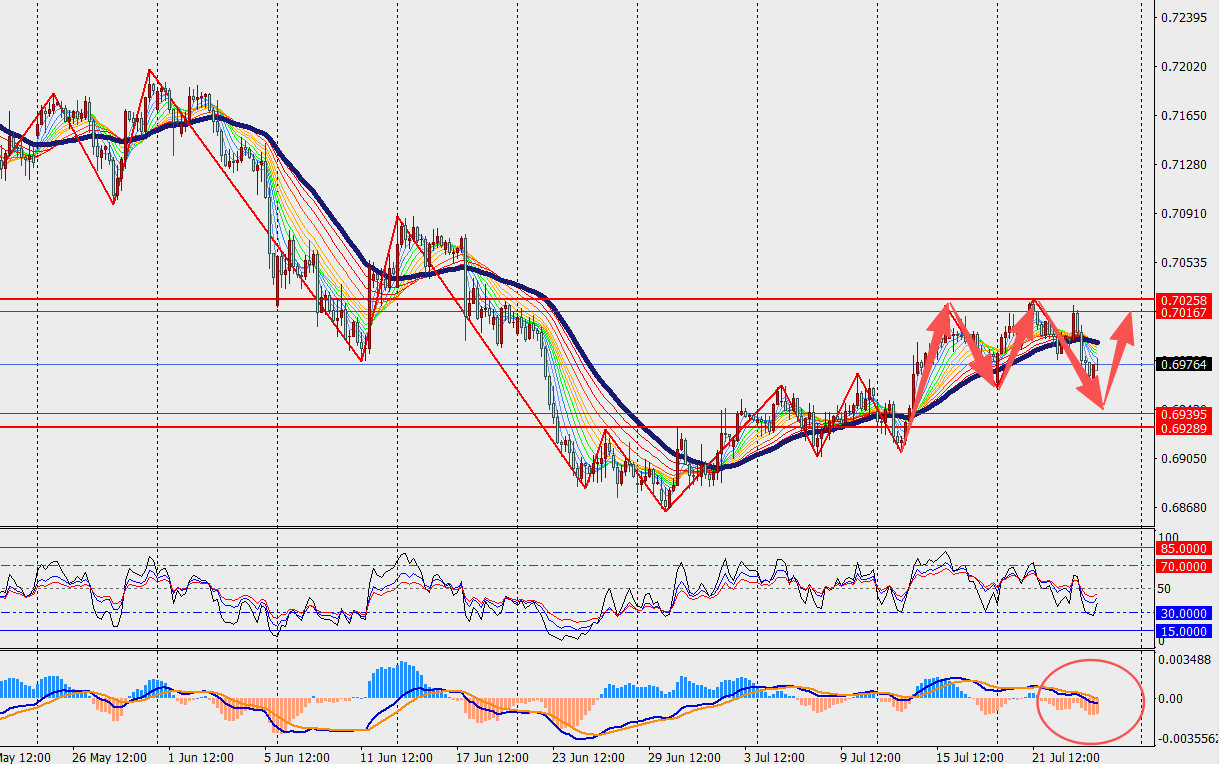Click the red 0.69289 support level label
1220x764 pixels.
(1185, 428)
